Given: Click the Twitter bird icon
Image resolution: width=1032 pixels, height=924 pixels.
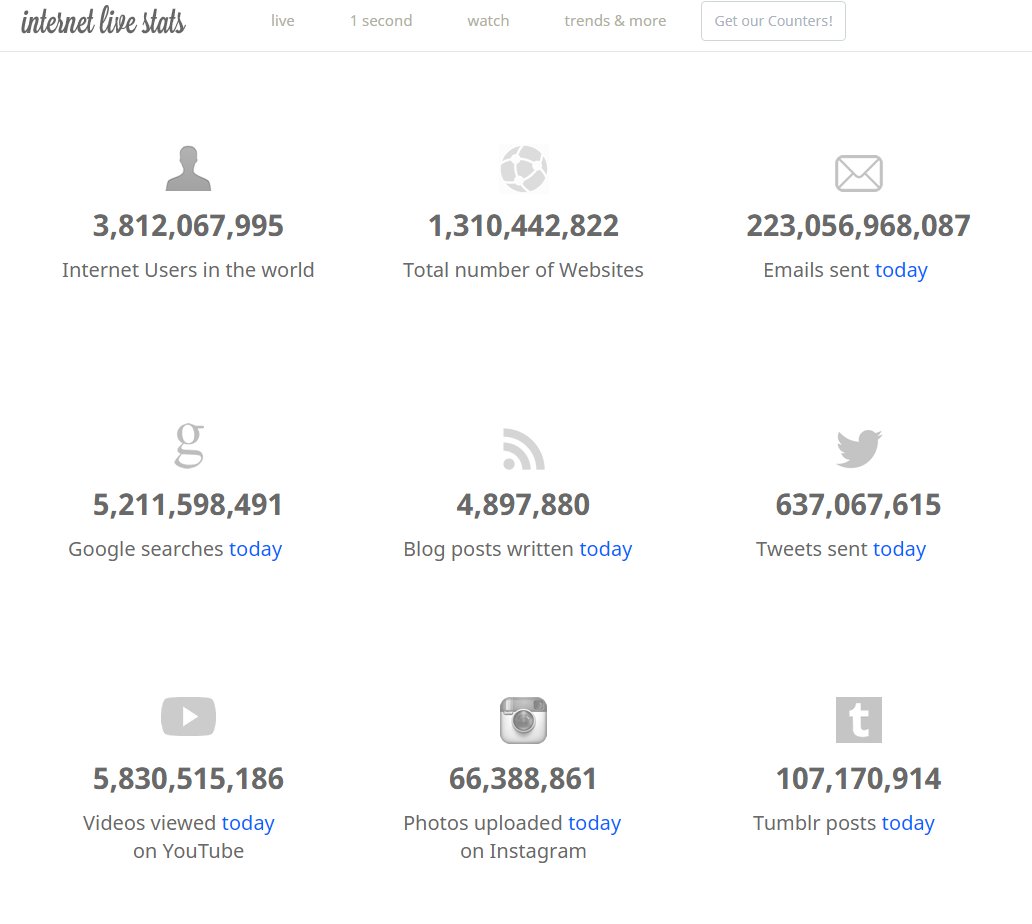Looking at the screenshot, I should pos(858,448).
